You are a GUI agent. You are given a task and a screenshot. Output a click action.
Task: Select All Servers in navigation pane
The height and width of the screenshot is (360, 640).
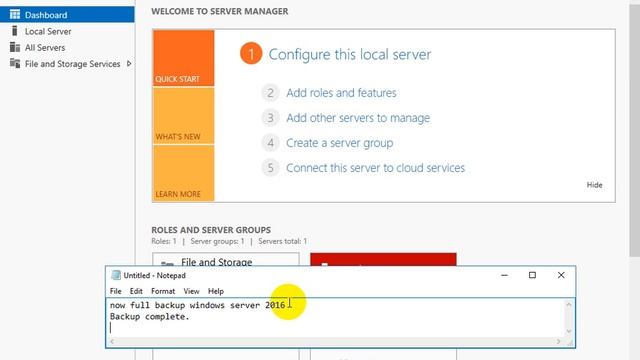tap(67, 47)
